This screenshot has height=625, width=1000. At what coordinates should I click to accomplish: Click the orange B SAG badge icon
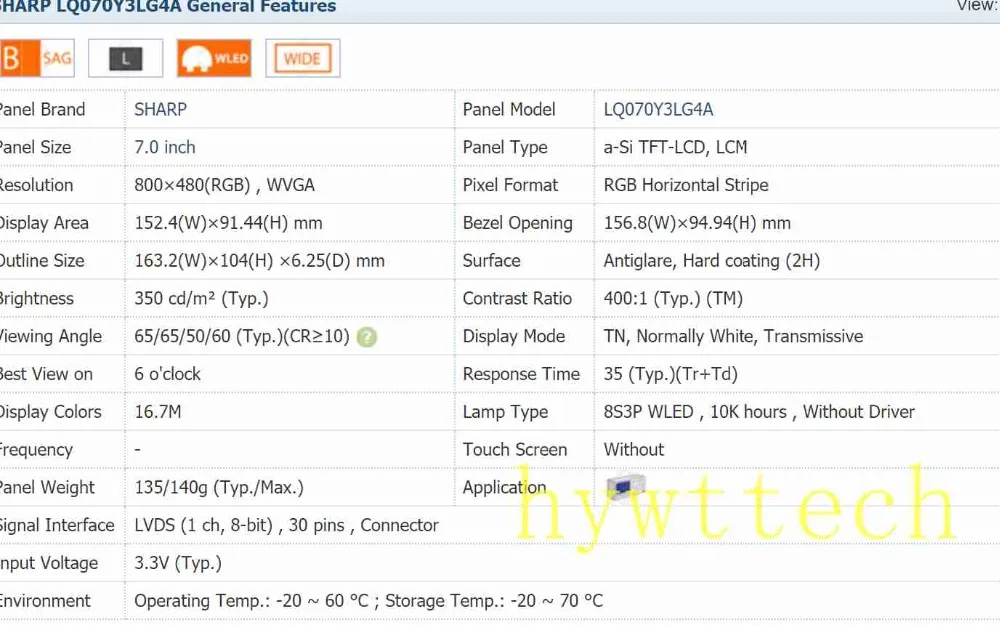(x=37, y=58)
